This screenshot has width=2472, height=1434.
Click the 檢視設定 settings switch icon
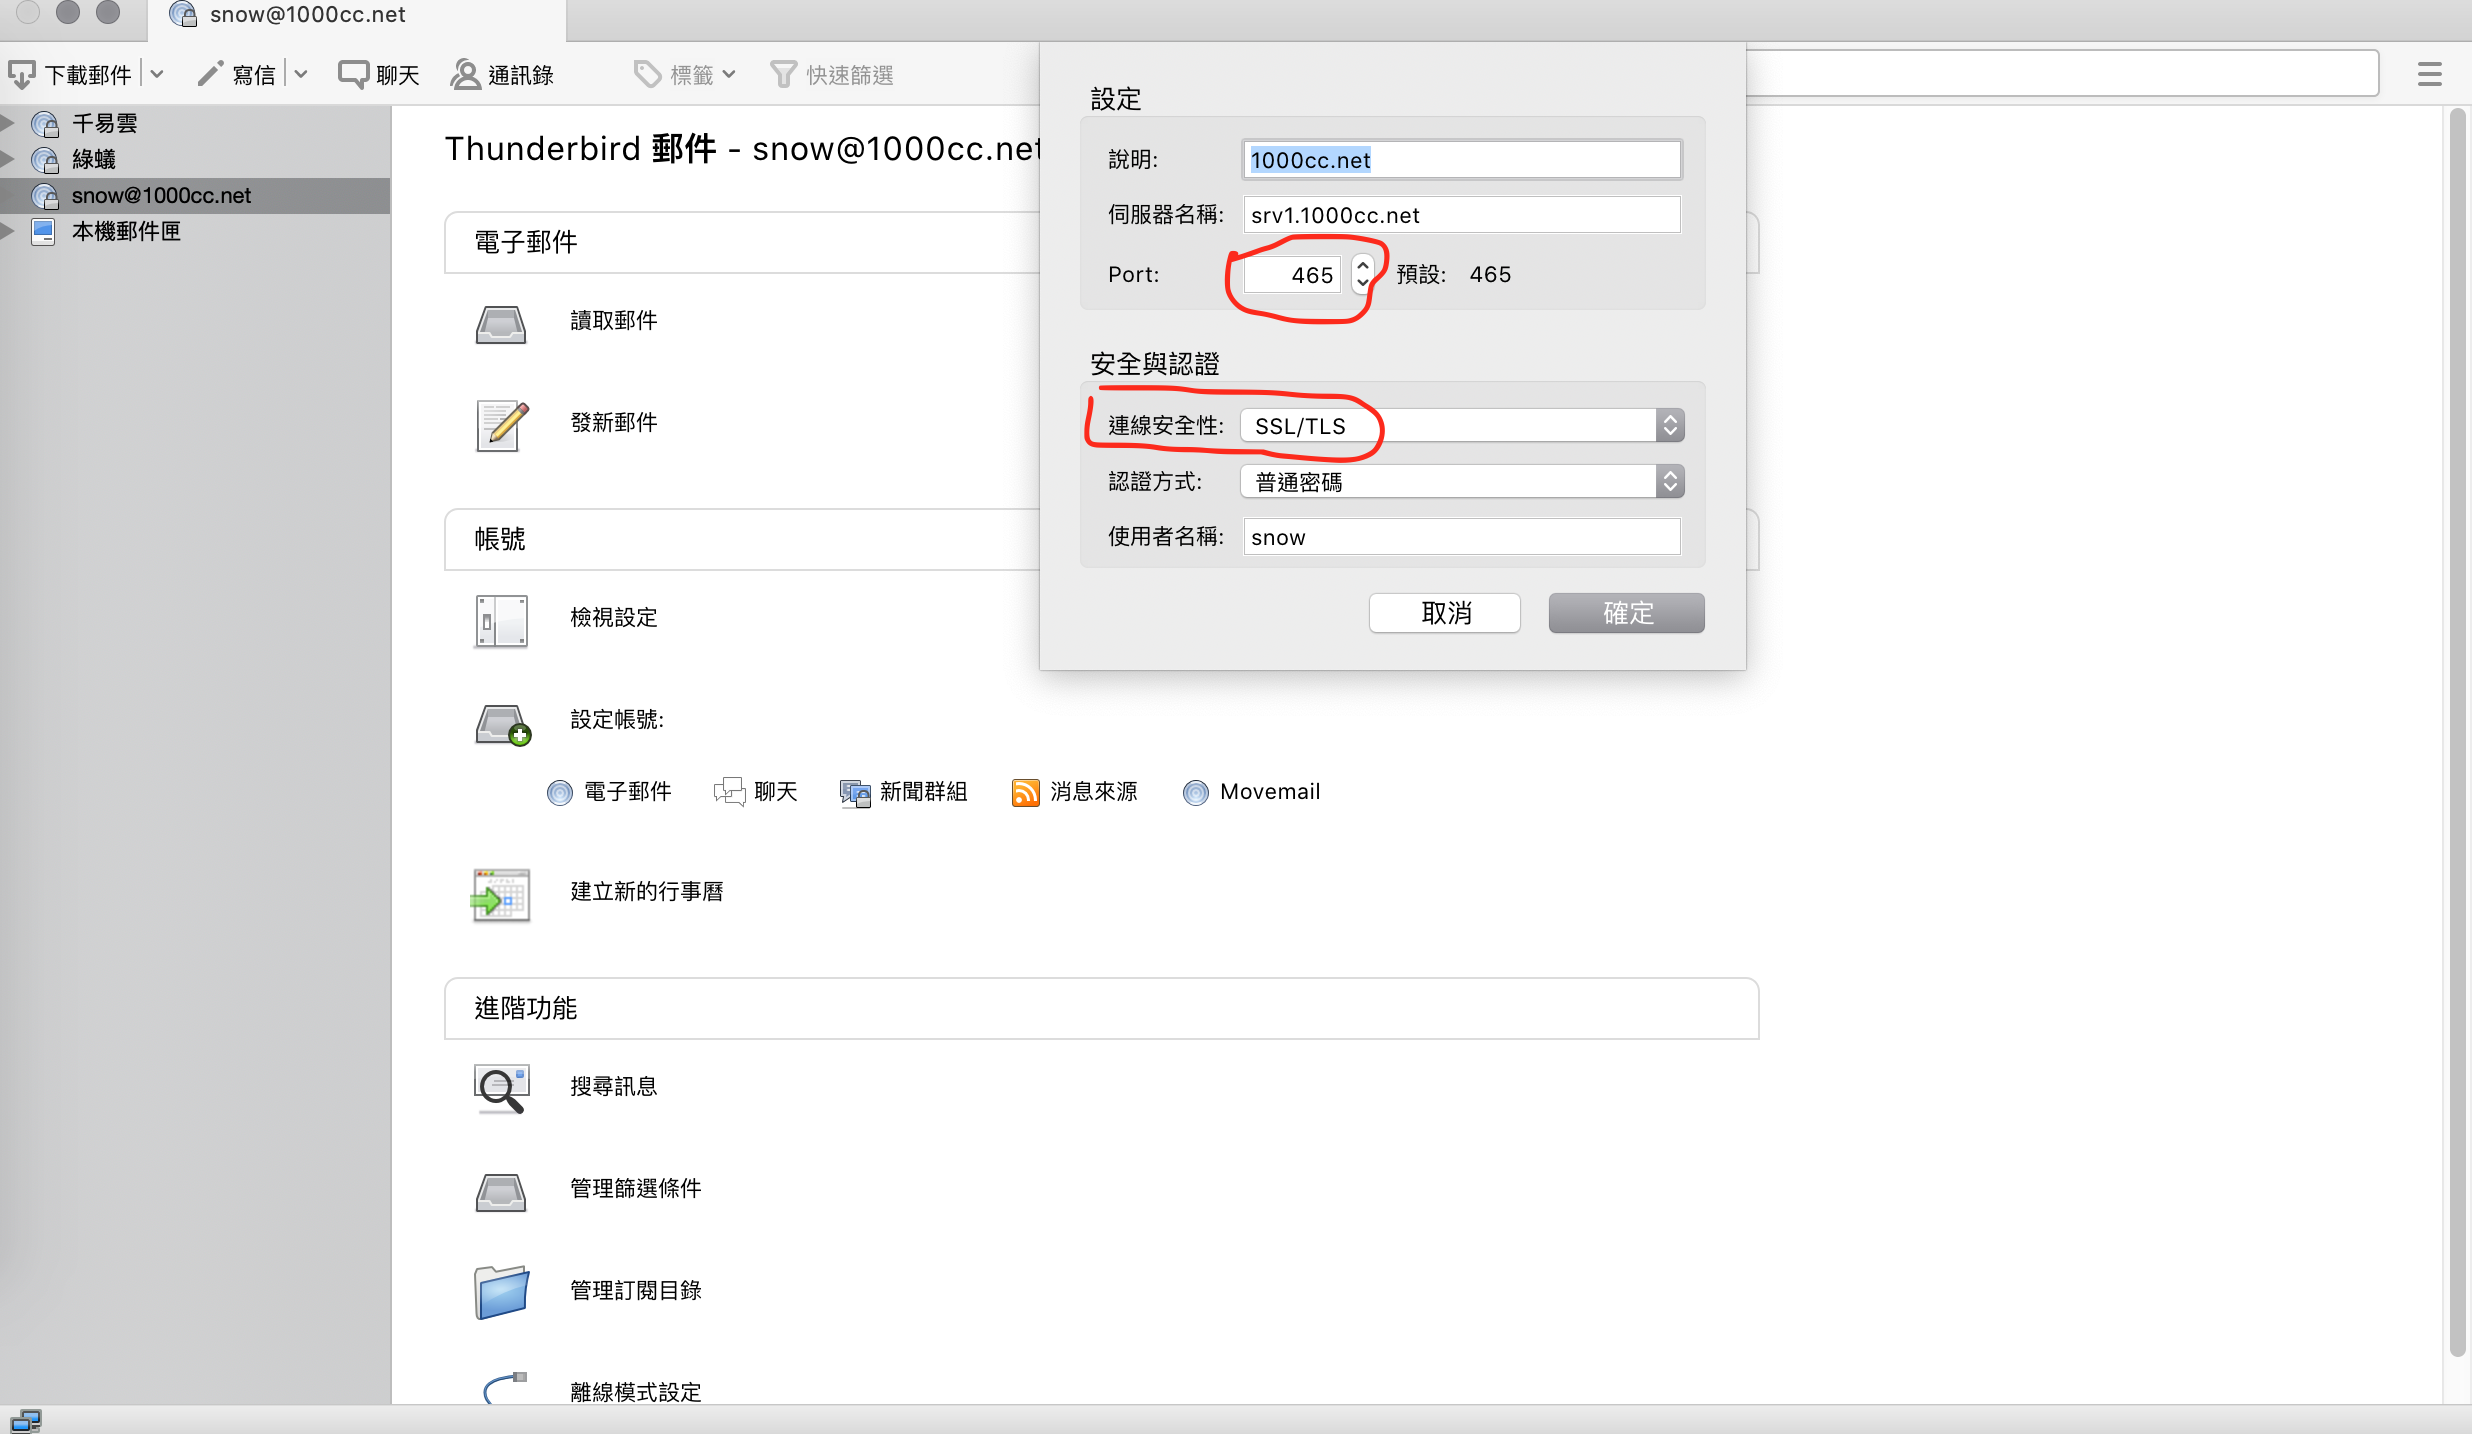(x=501, y=621)
